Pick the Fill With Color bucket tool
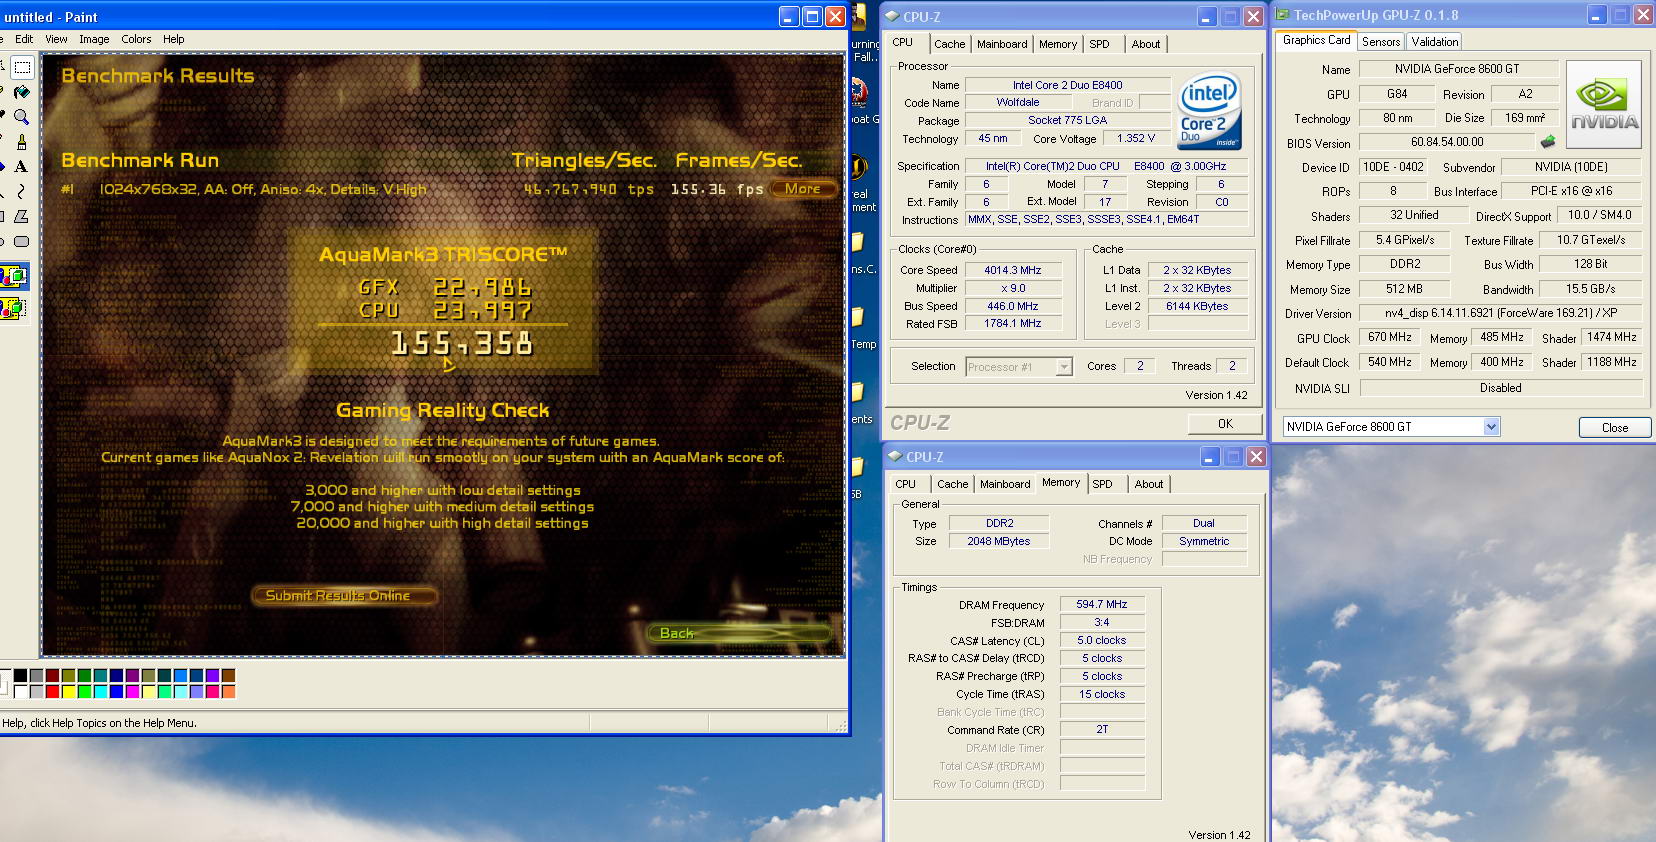 [22, 92]
